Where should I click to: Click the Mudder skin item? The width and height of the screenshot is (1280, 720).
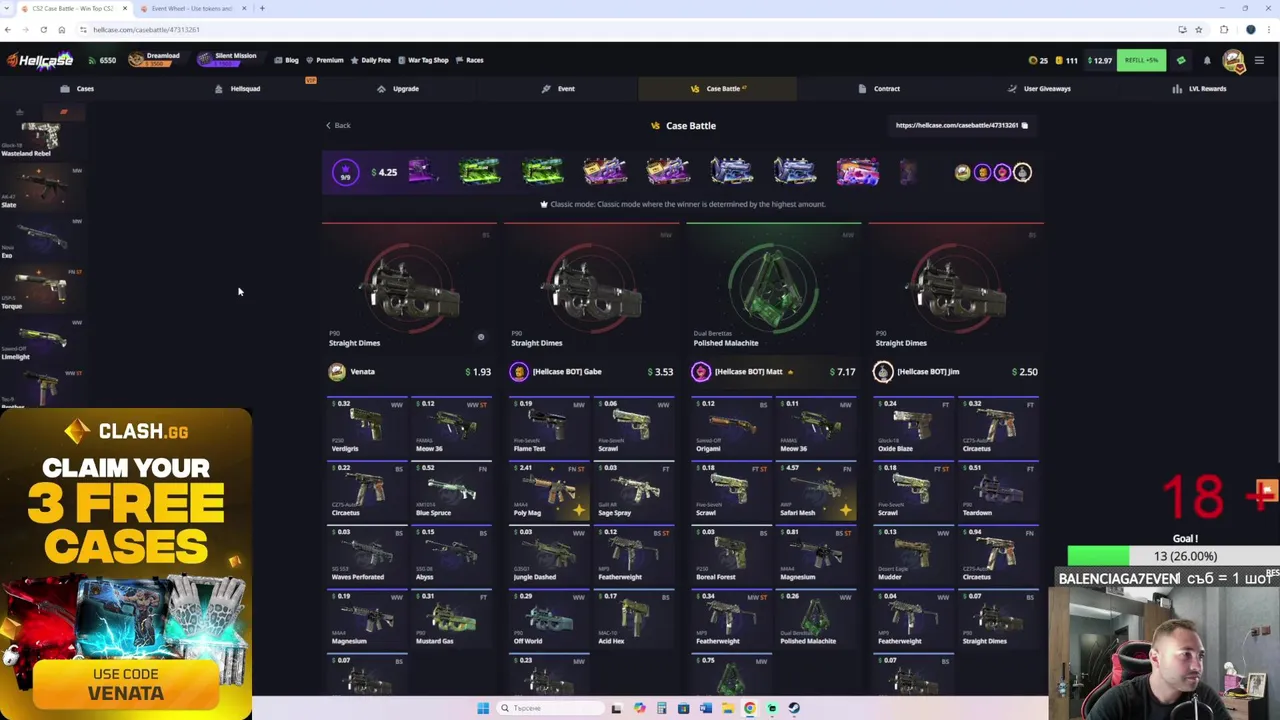(x=913, y=555)
